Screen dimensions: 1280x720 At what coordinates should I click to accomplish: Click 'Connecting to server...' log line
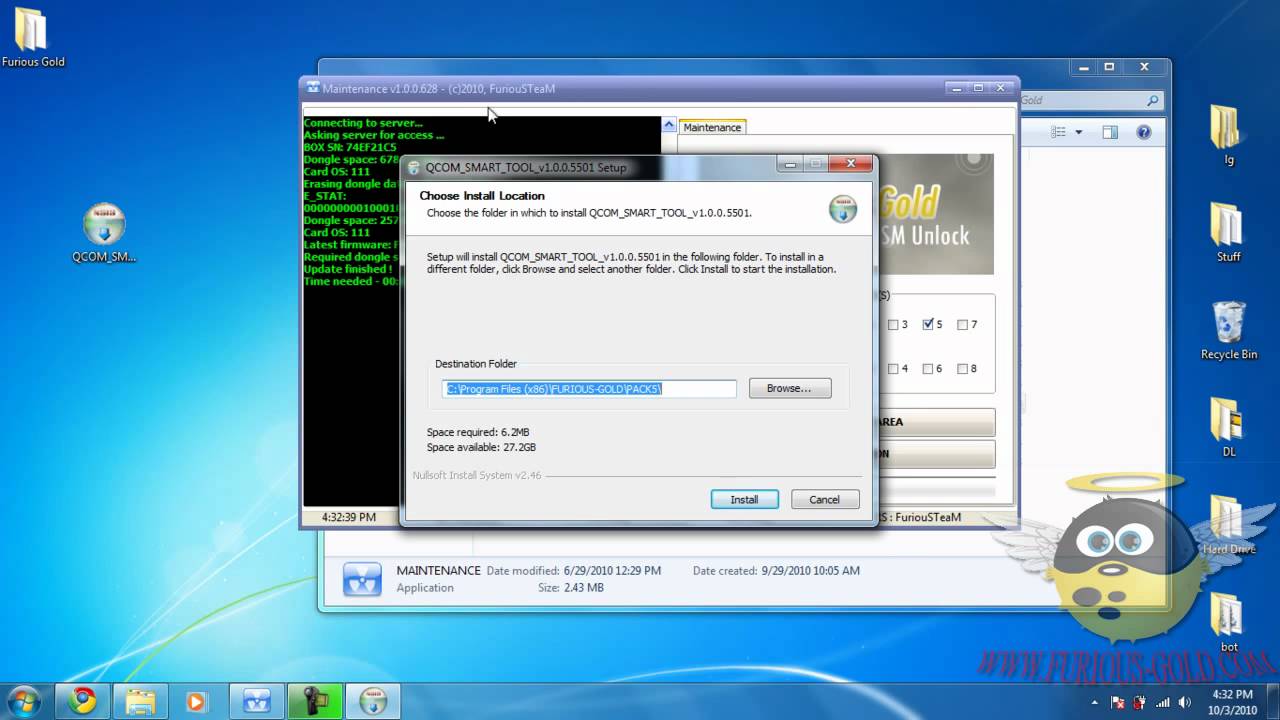[363, 123]
